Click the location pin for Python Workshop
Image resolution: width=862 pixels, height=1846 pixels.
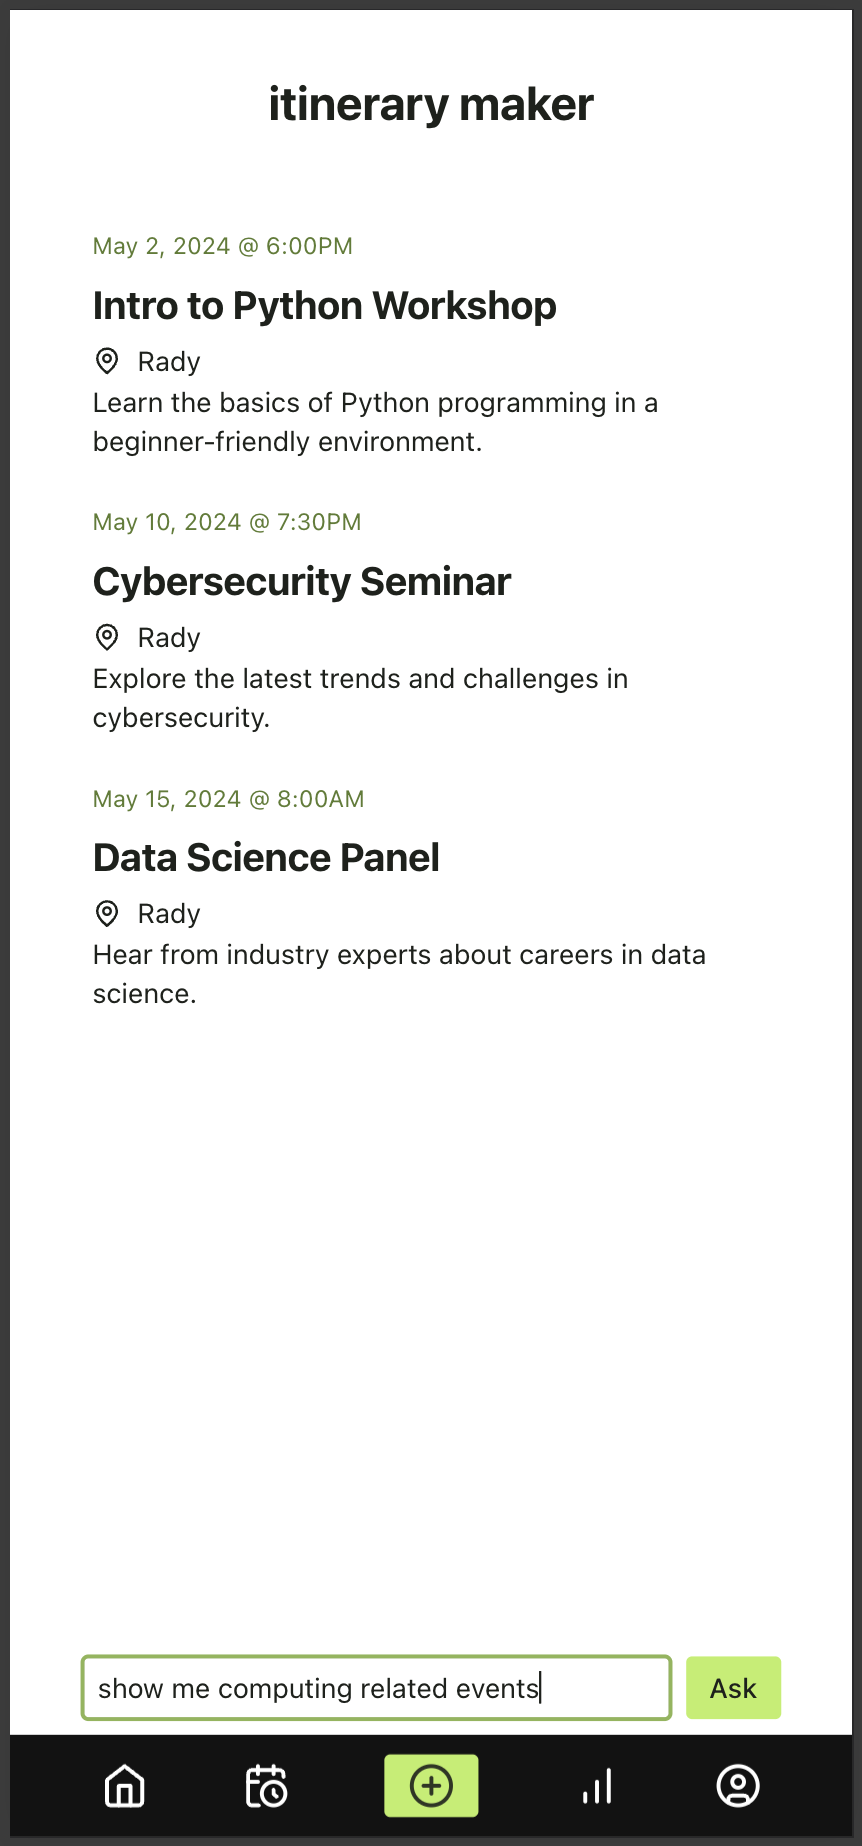(x=107, y=361)
